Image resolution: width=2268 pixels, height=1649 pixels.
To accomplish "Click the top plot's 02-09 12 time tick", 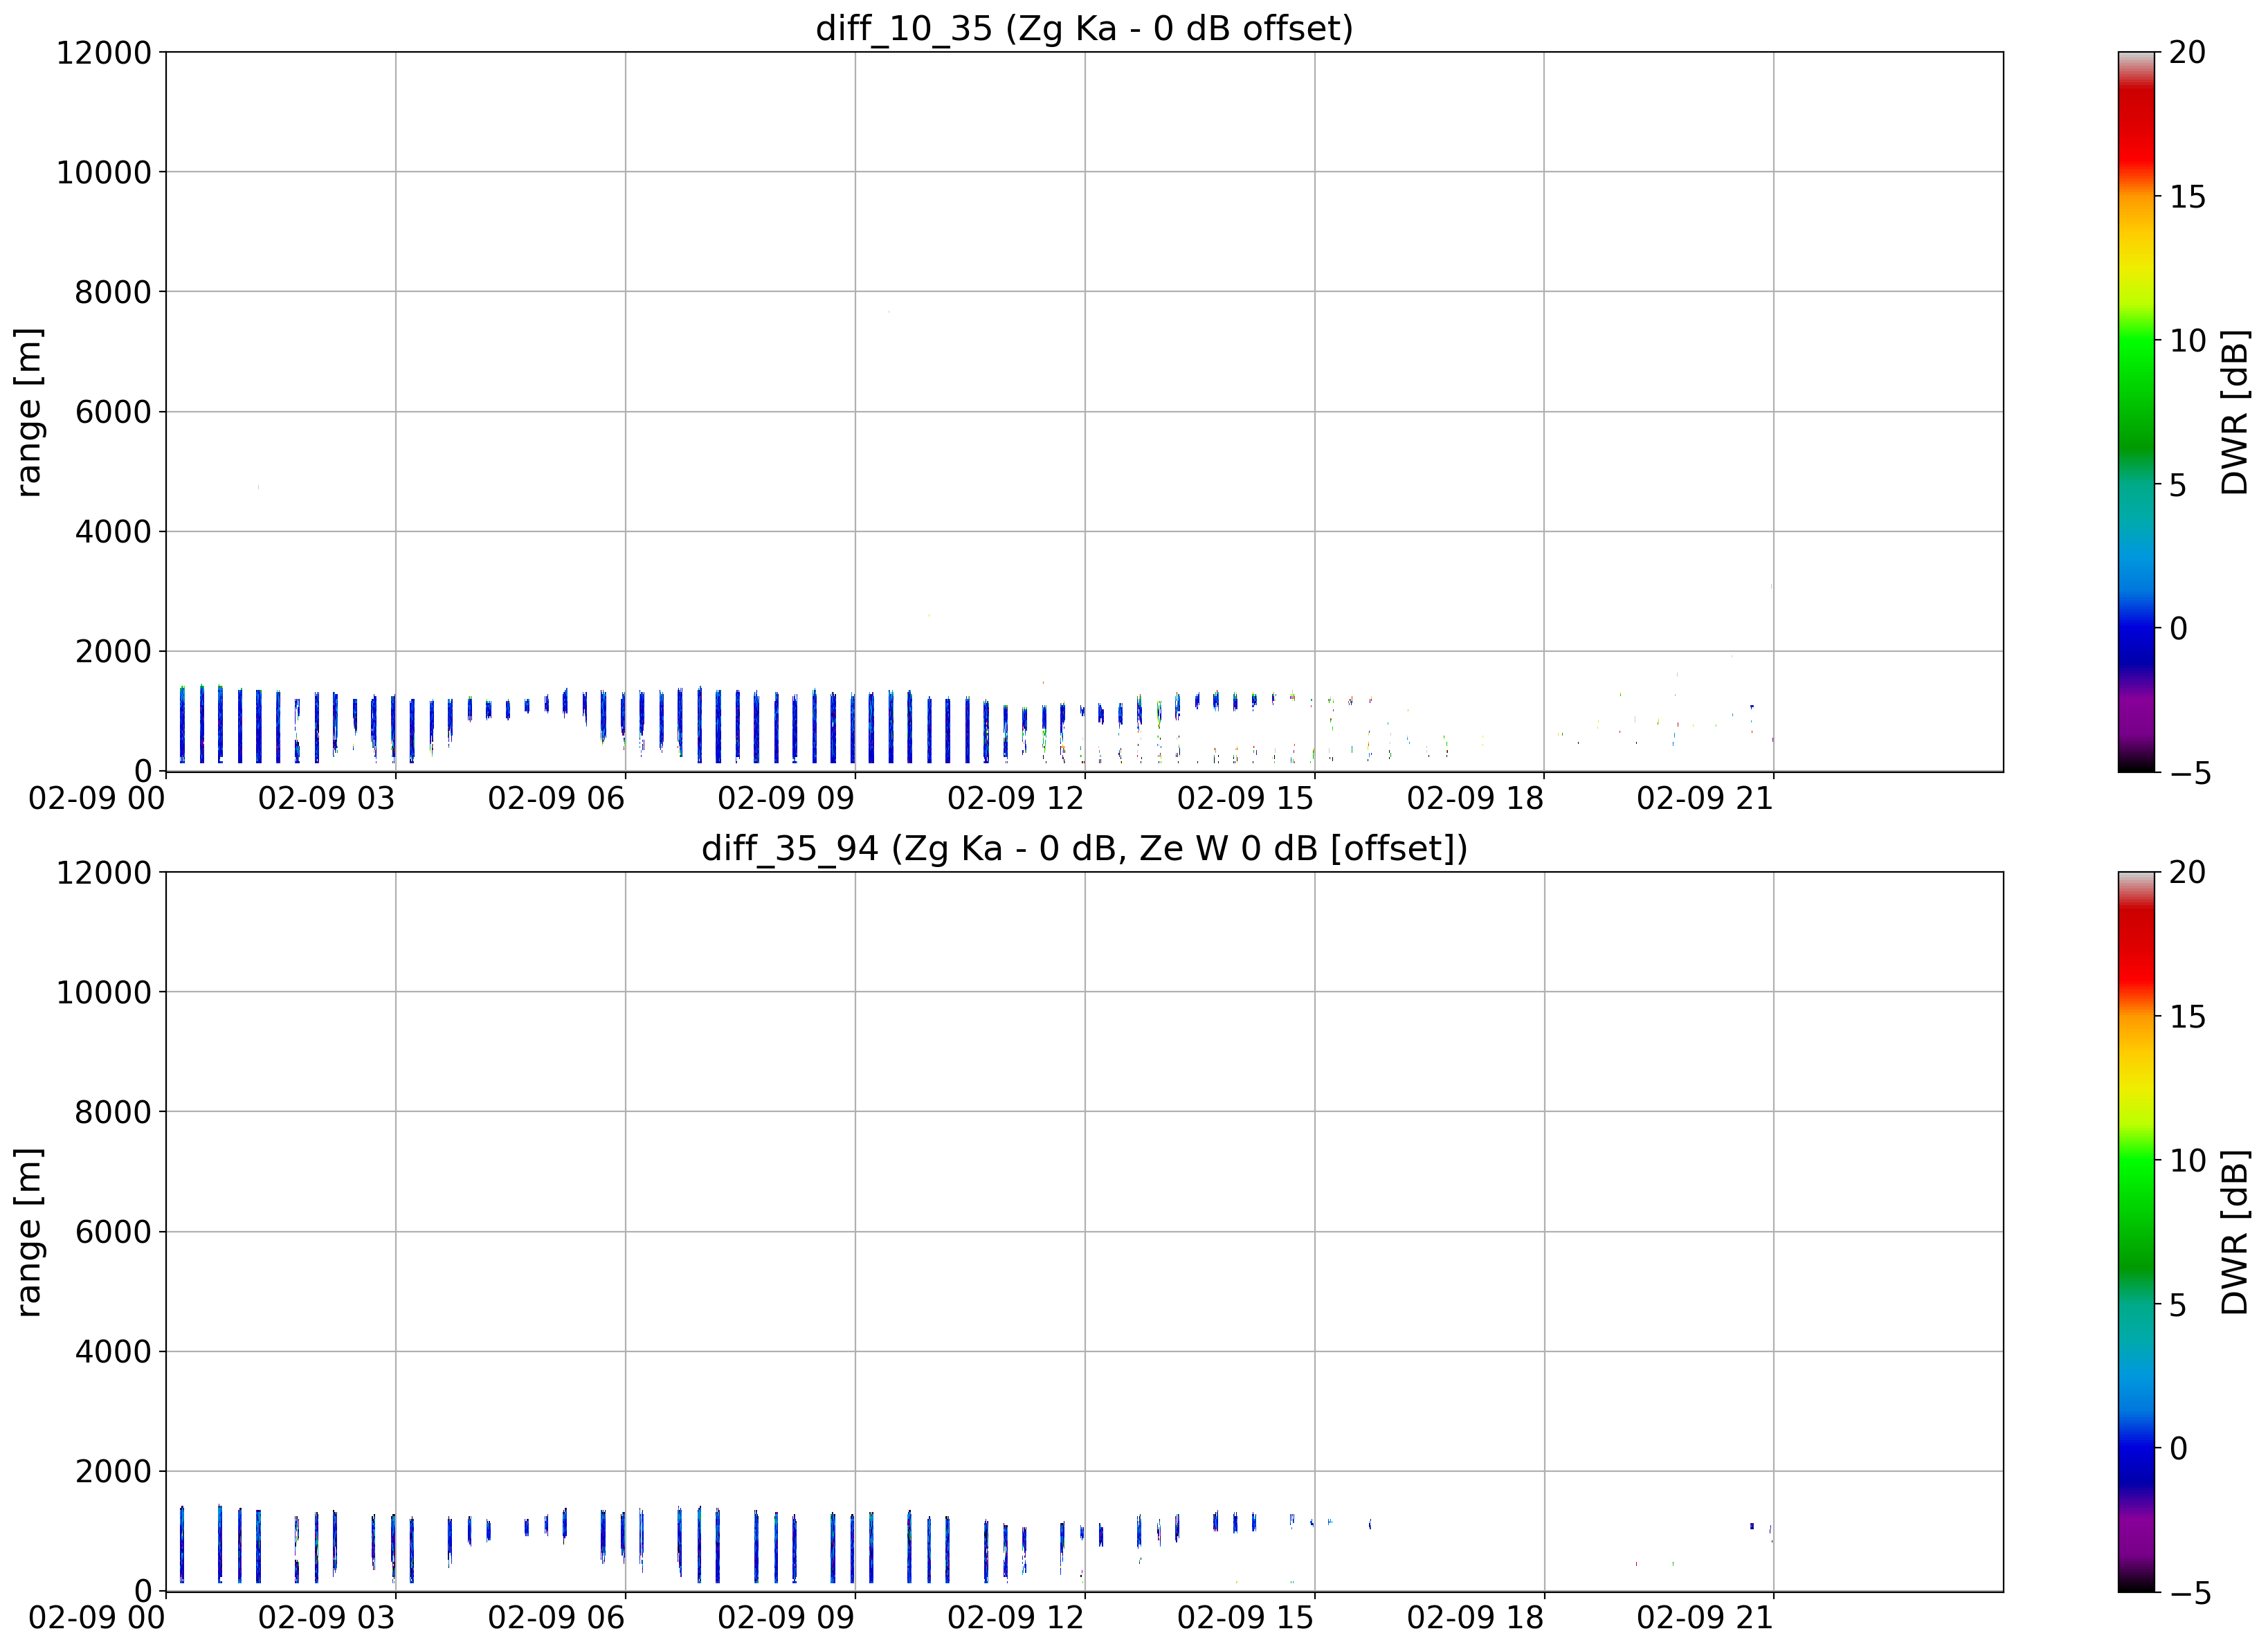I will pyautogui.click(x=1016, y=798).
